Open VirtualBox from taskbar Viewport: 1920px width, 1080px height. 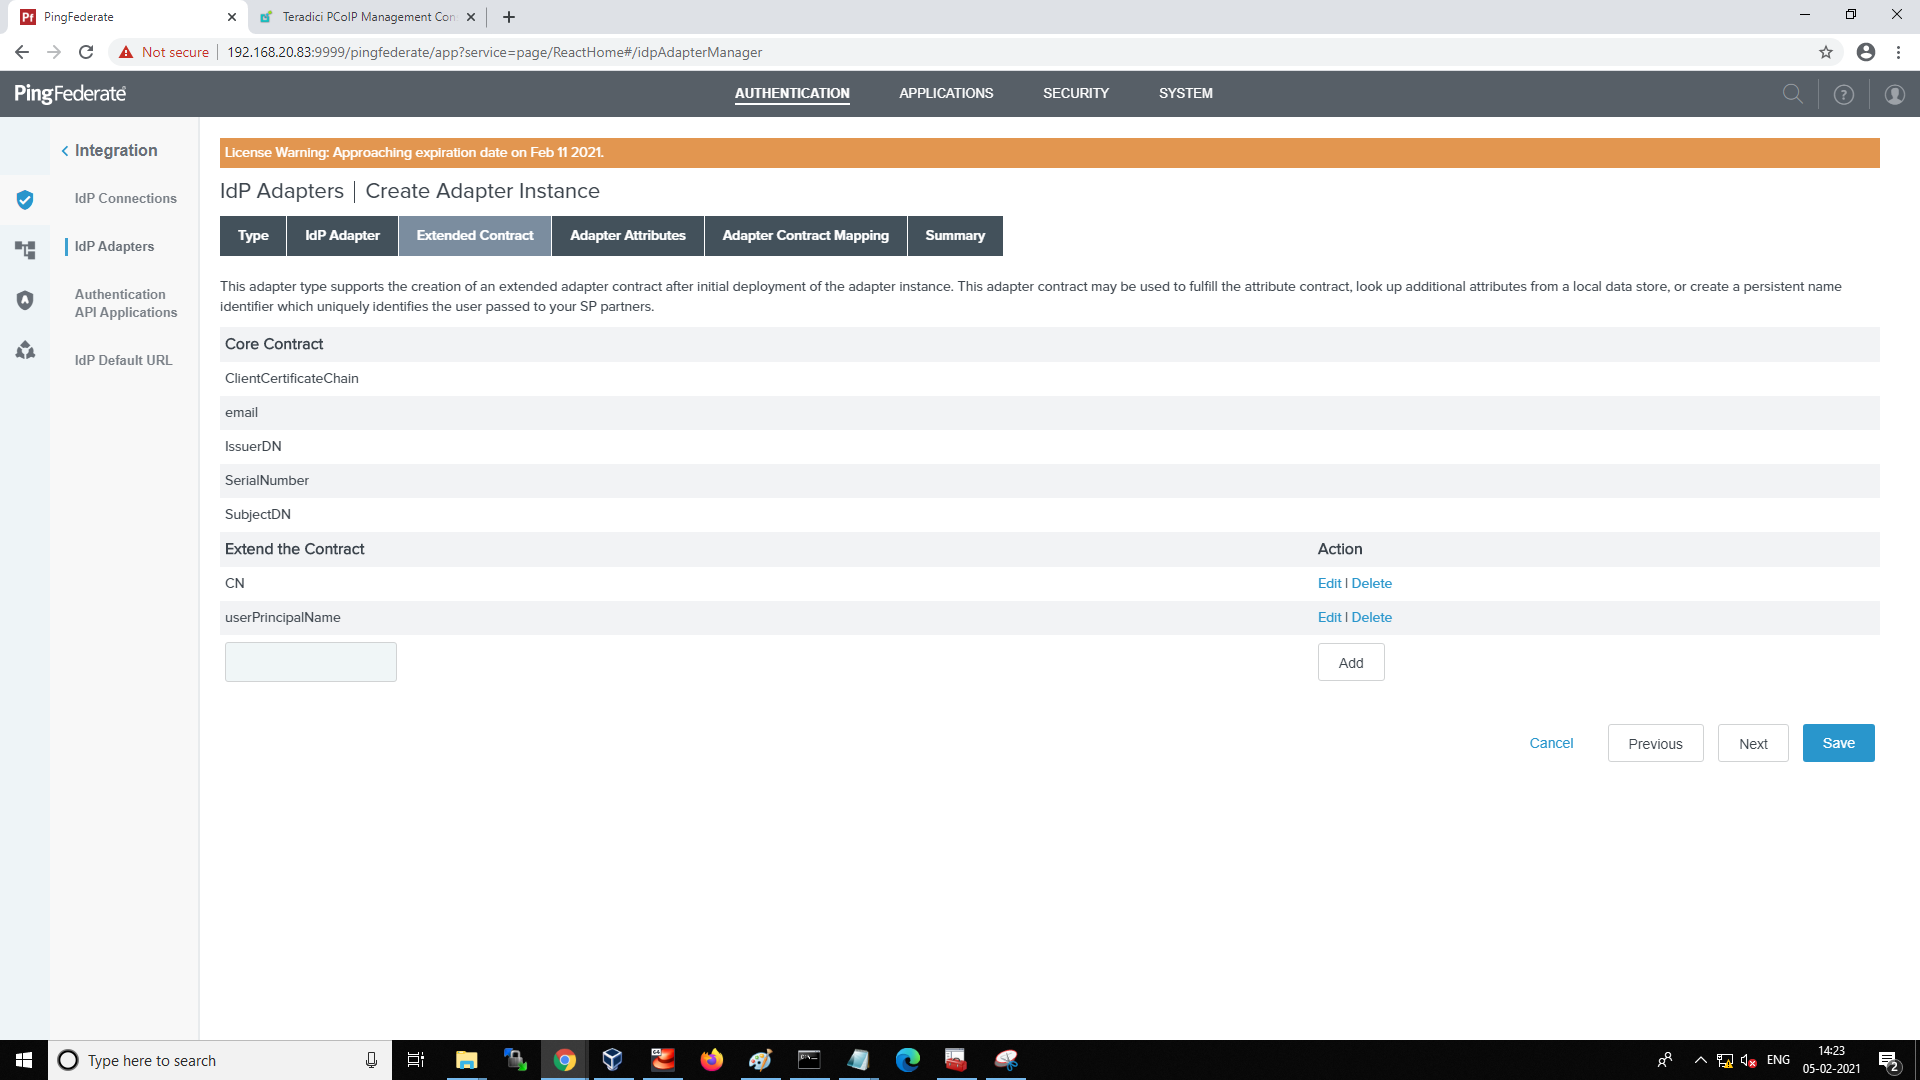pos(613,1060)
